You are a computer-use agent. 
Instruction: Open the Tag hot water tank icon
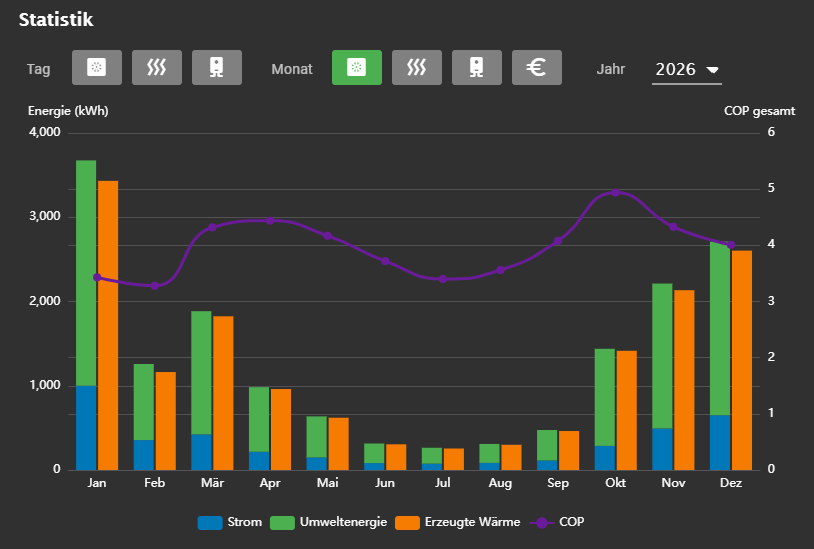click(217, 67)
